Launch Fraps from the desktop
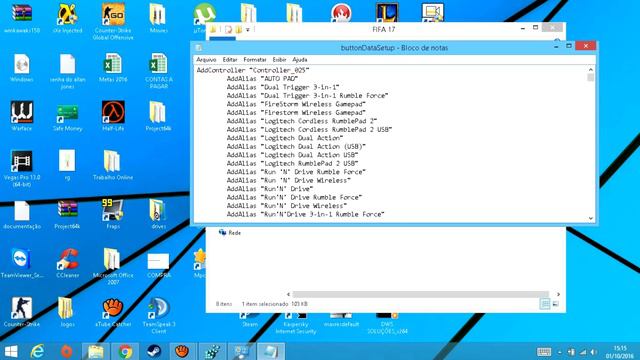This screenshot has height=360, width=640. pyautogui.click(x=113, y=214)
